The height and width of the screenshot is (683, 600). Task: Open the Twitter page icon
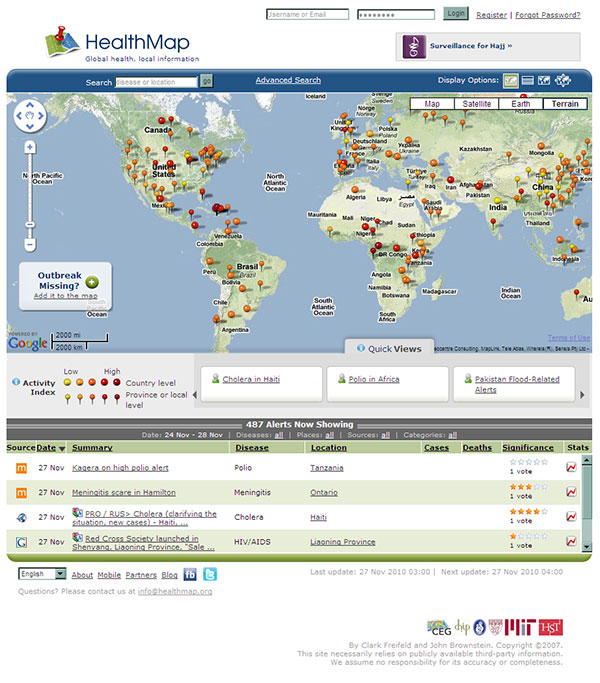[210, 575]
